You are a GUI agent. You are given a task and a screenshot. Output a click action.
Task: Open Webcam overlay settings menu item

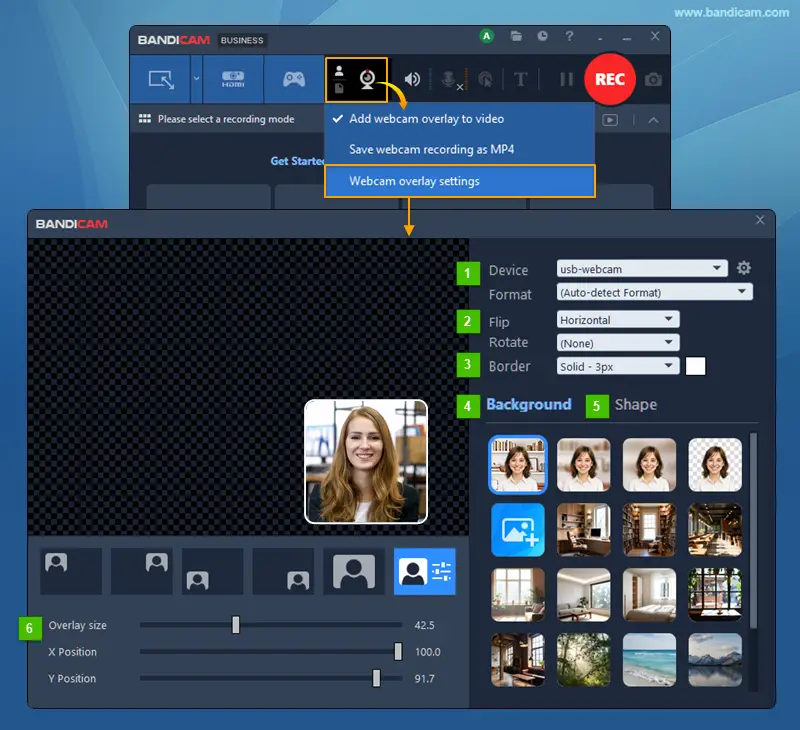(460, 181)
